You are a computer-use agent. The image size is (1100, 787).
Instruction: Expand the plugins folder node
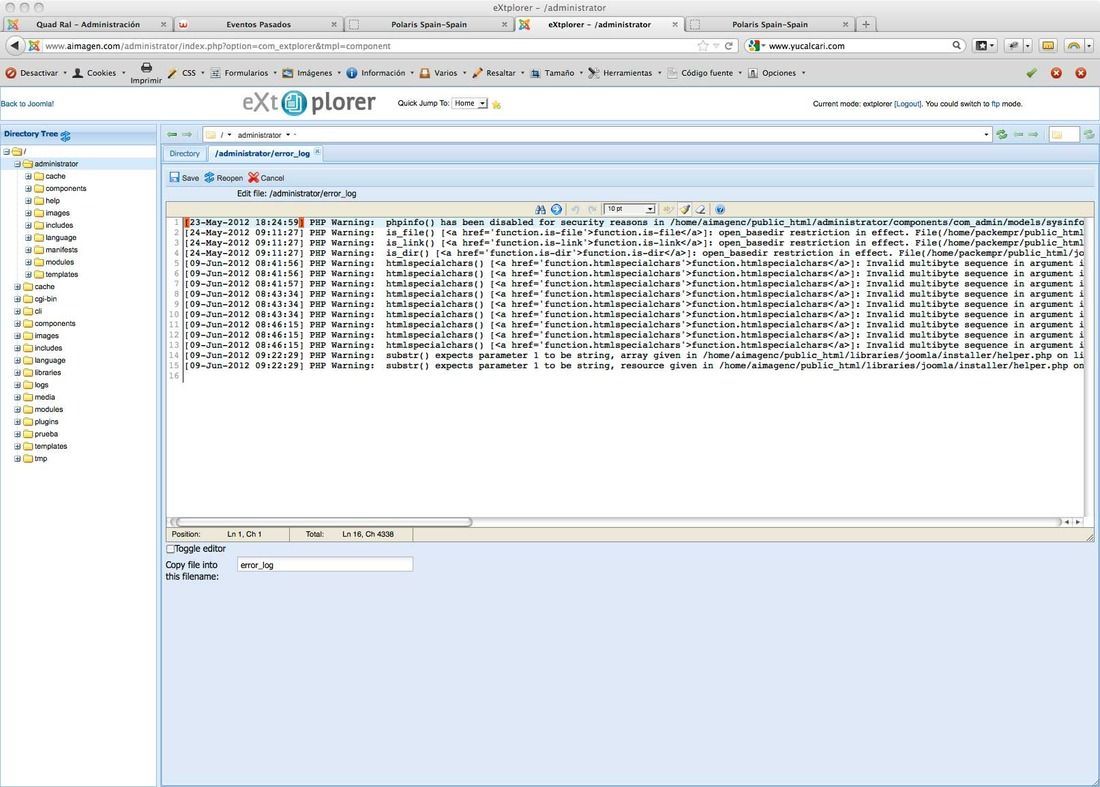pos(18,422)
